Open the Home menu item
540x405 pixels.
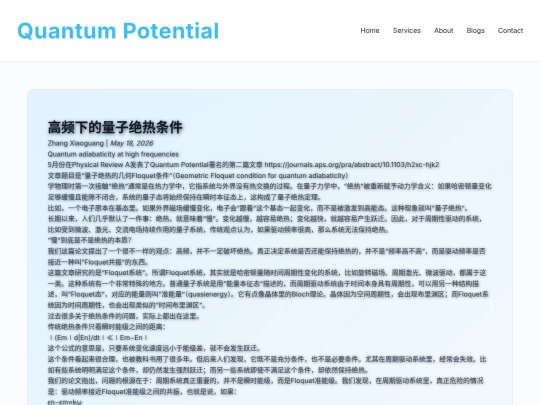[370, 31]
